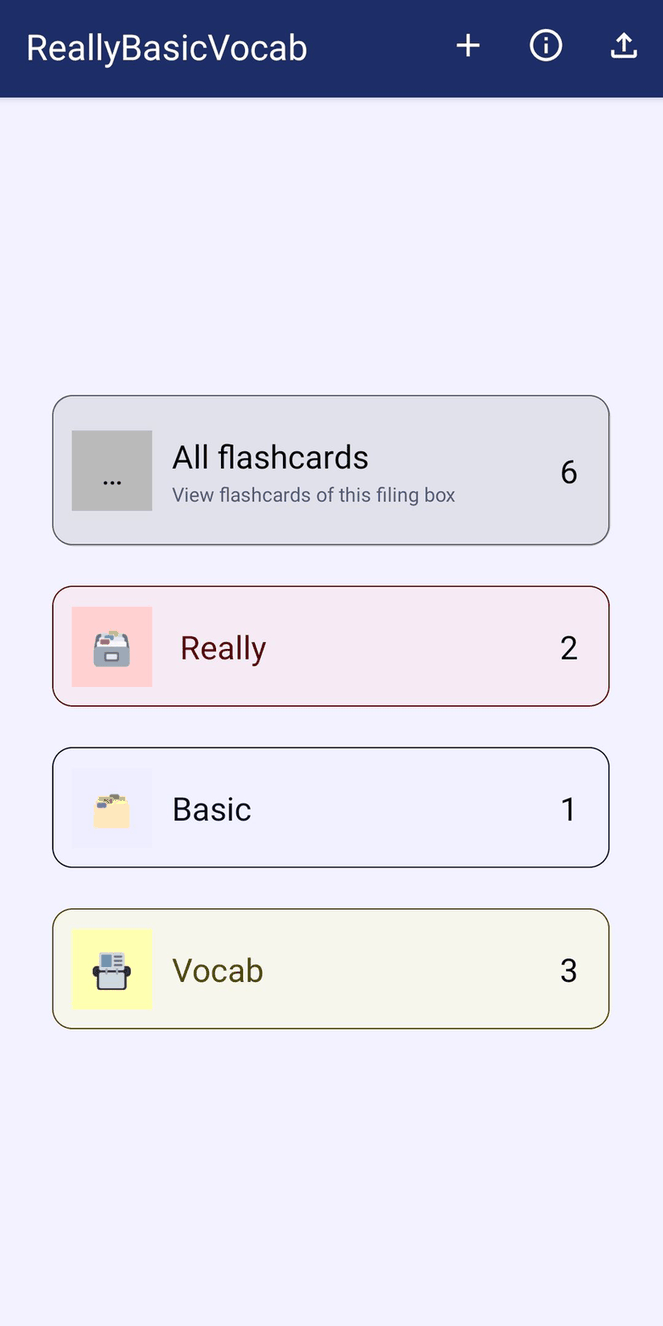The image size is (663, 1326).
Task: Click the Basic label text
Action: point(211,808)
